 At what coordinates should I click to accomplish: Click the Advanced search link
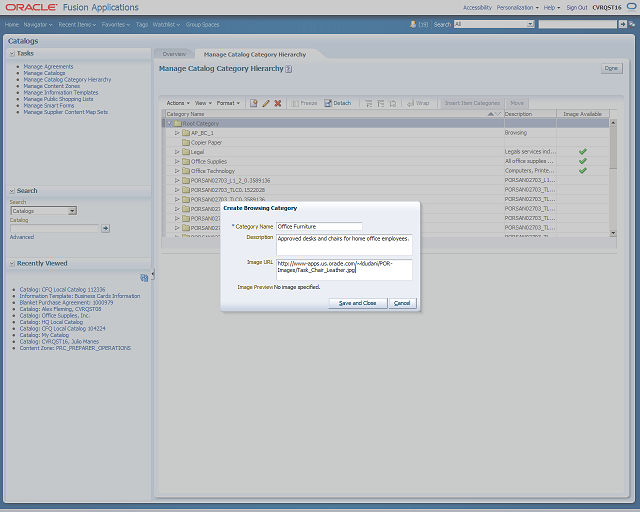(22, 237)
